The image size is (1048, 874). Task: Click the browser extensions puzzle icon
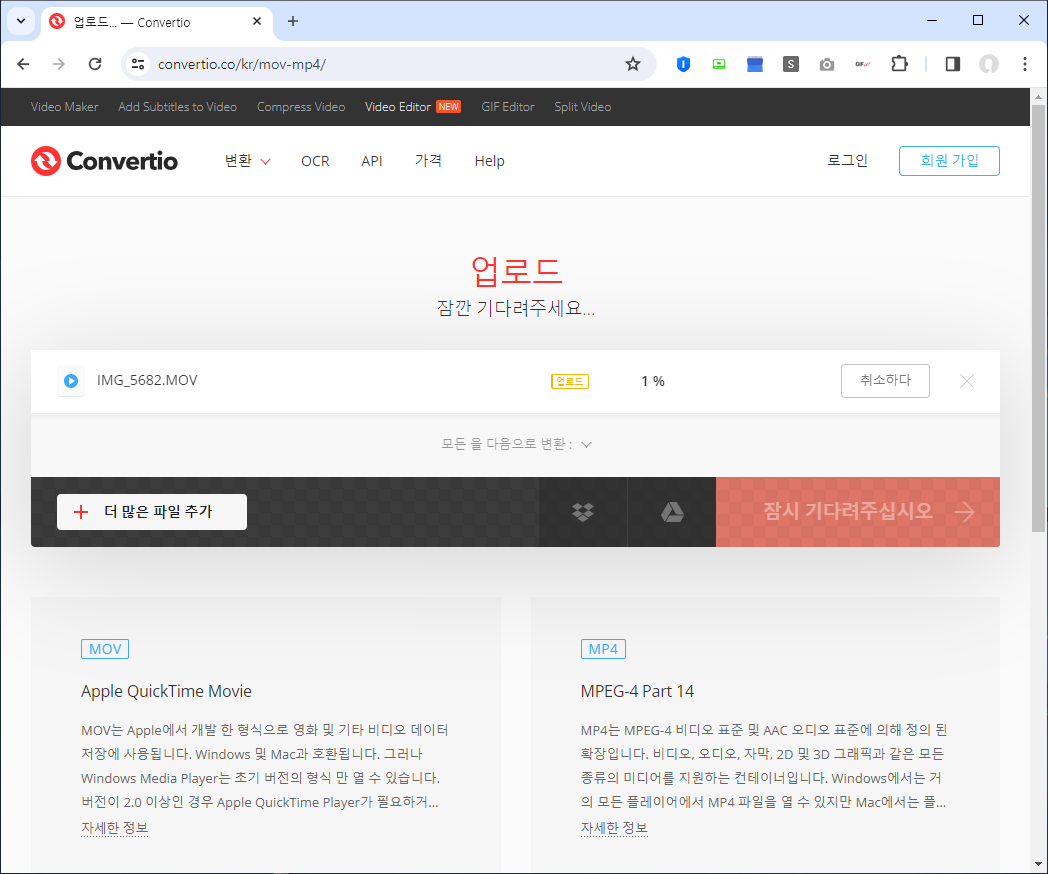pos(899,63)
